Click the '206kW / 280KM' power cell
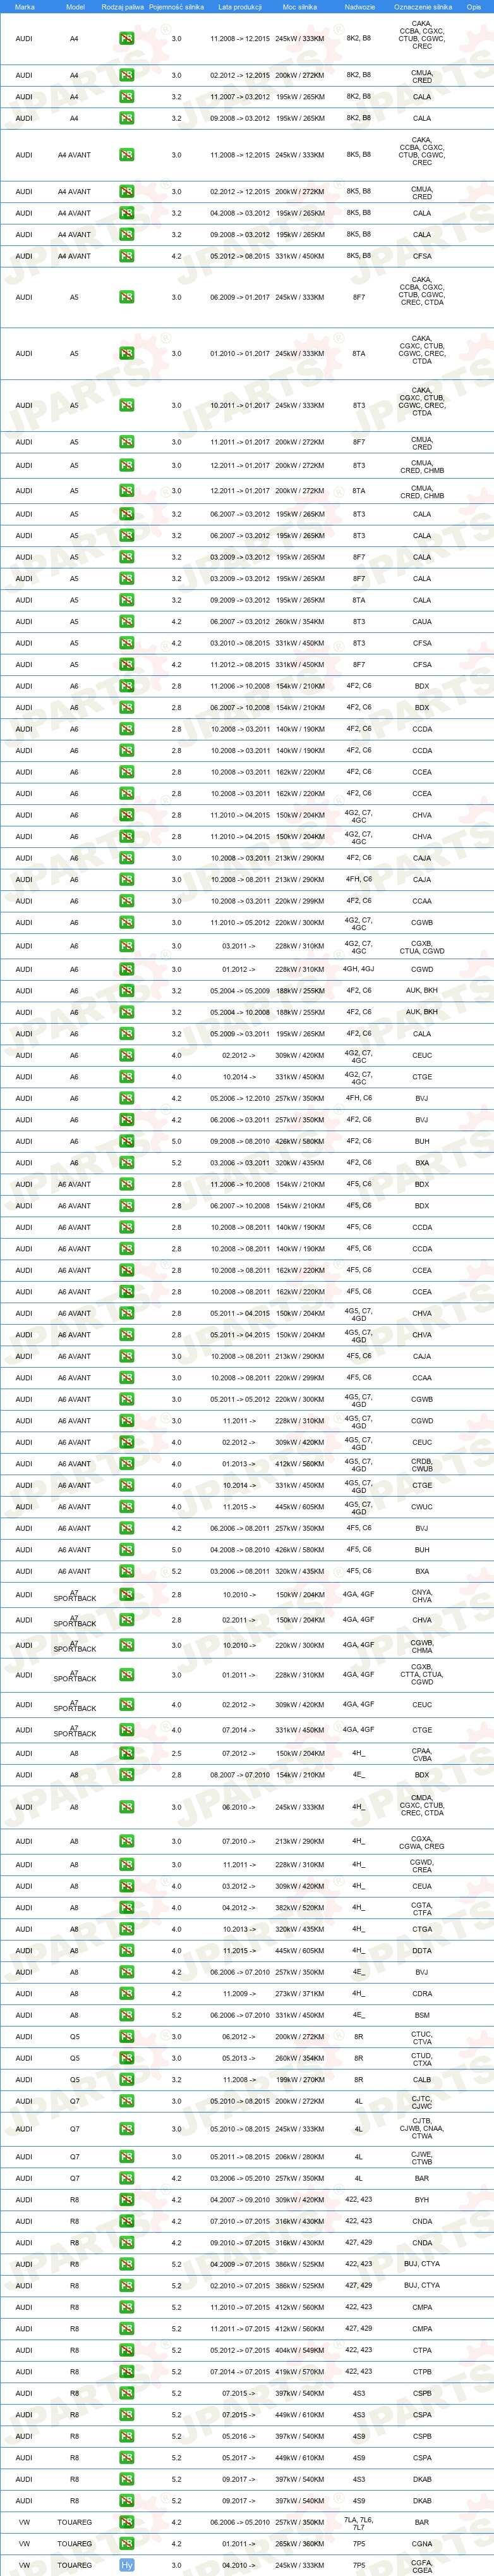 300,2157
